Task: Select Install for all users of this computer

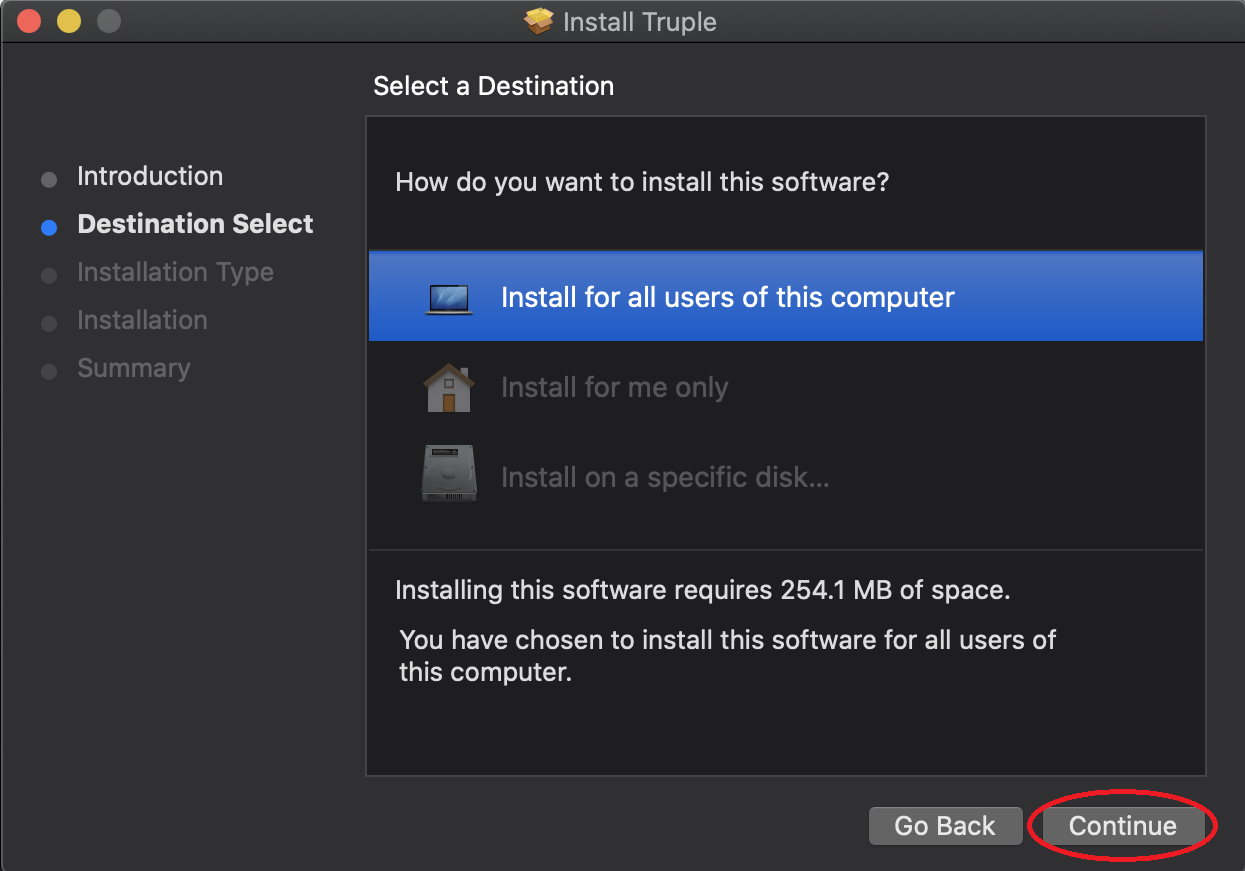Action: [x=786, y=297]
